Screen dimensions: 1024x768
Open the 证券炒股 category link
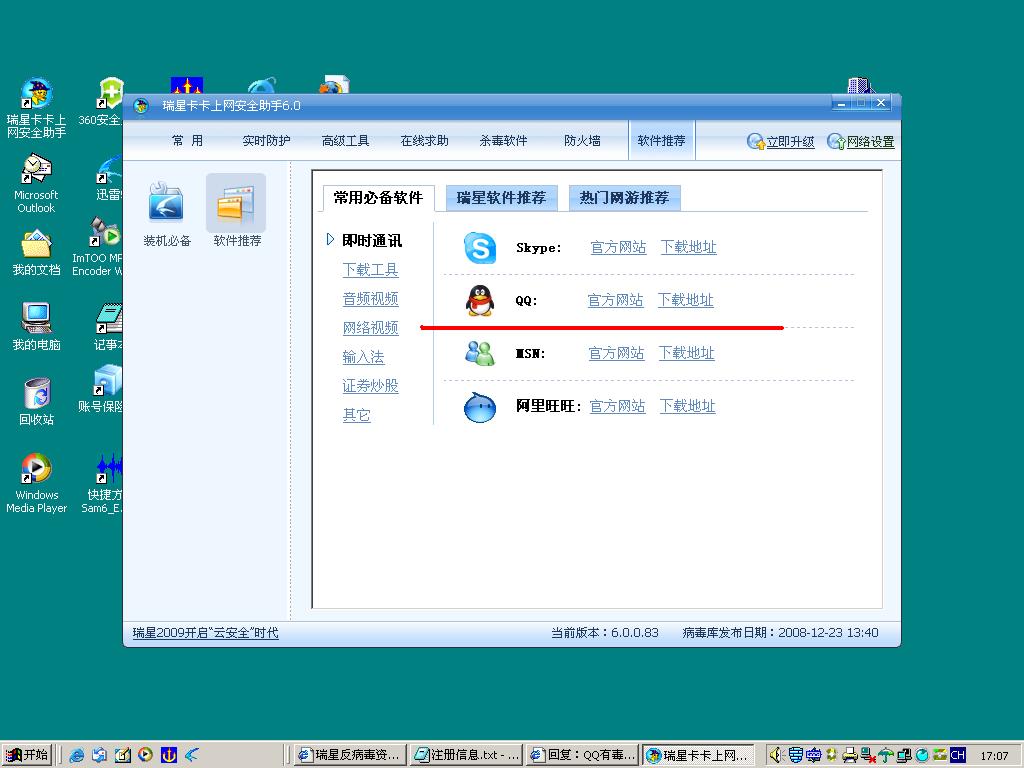point(370,386)
